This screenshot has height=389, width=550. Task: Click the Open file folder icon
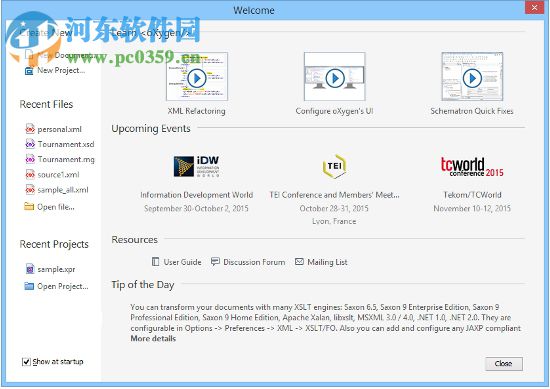click(x=29, y=206)
